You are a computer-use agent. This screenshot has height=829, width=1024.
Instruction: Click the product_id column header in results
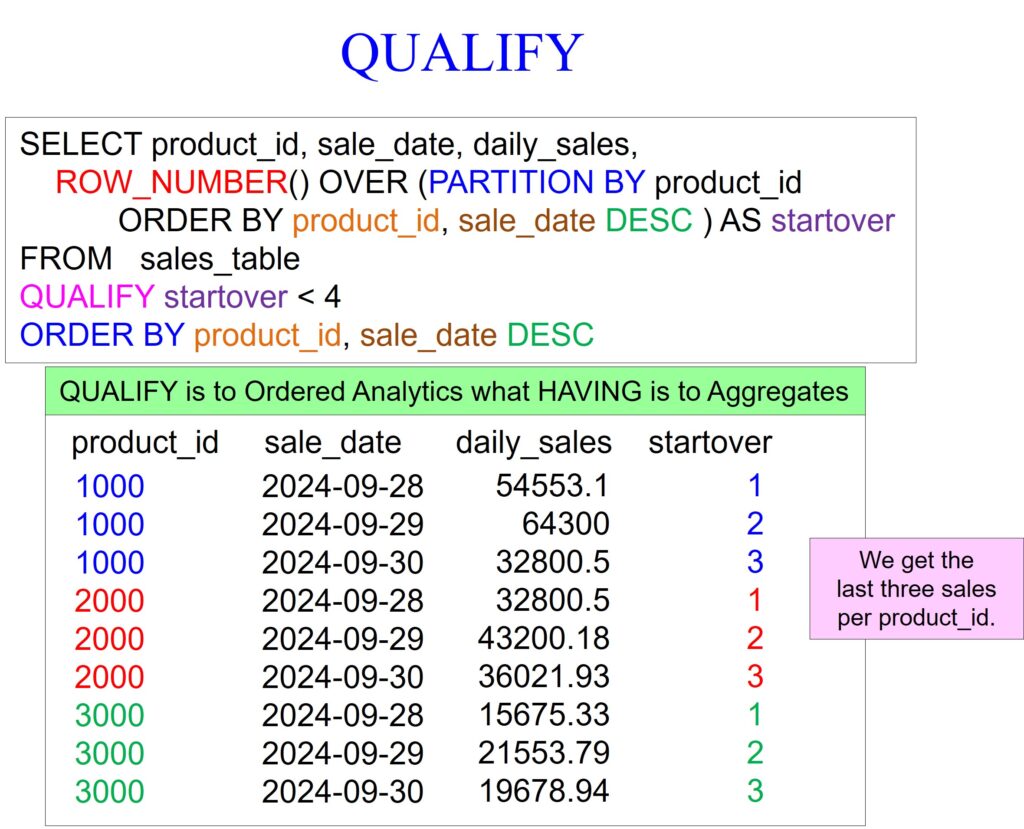145,442
